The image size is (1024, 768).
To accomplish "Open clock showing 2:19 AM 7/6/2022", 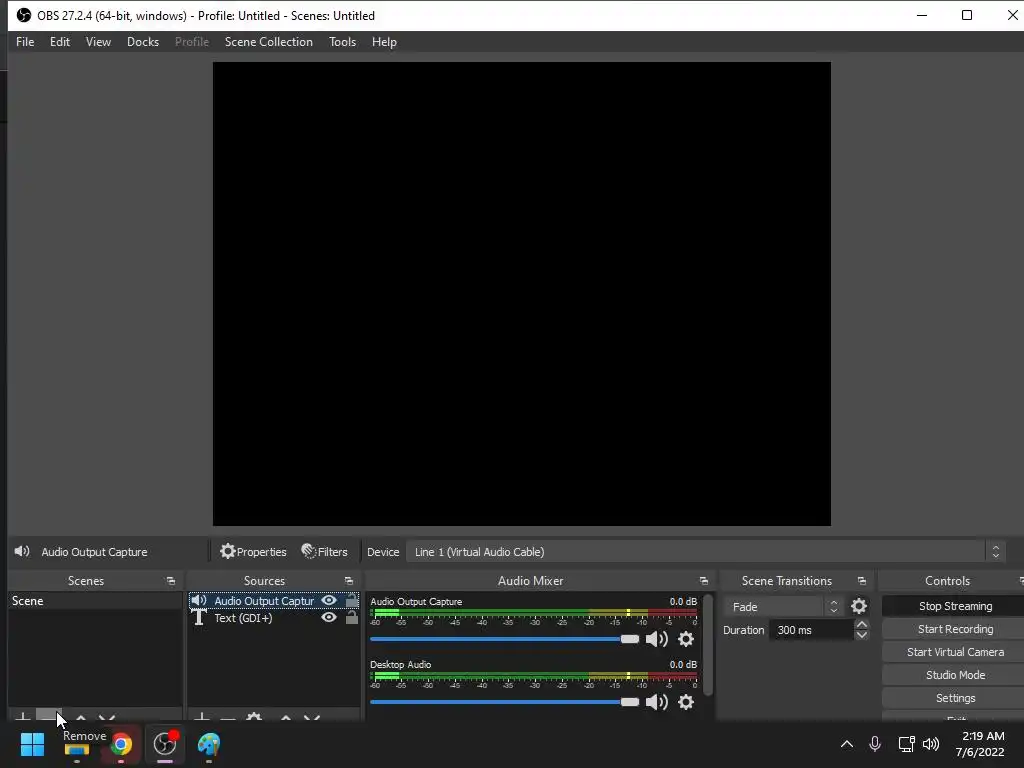I will [979, 744].
